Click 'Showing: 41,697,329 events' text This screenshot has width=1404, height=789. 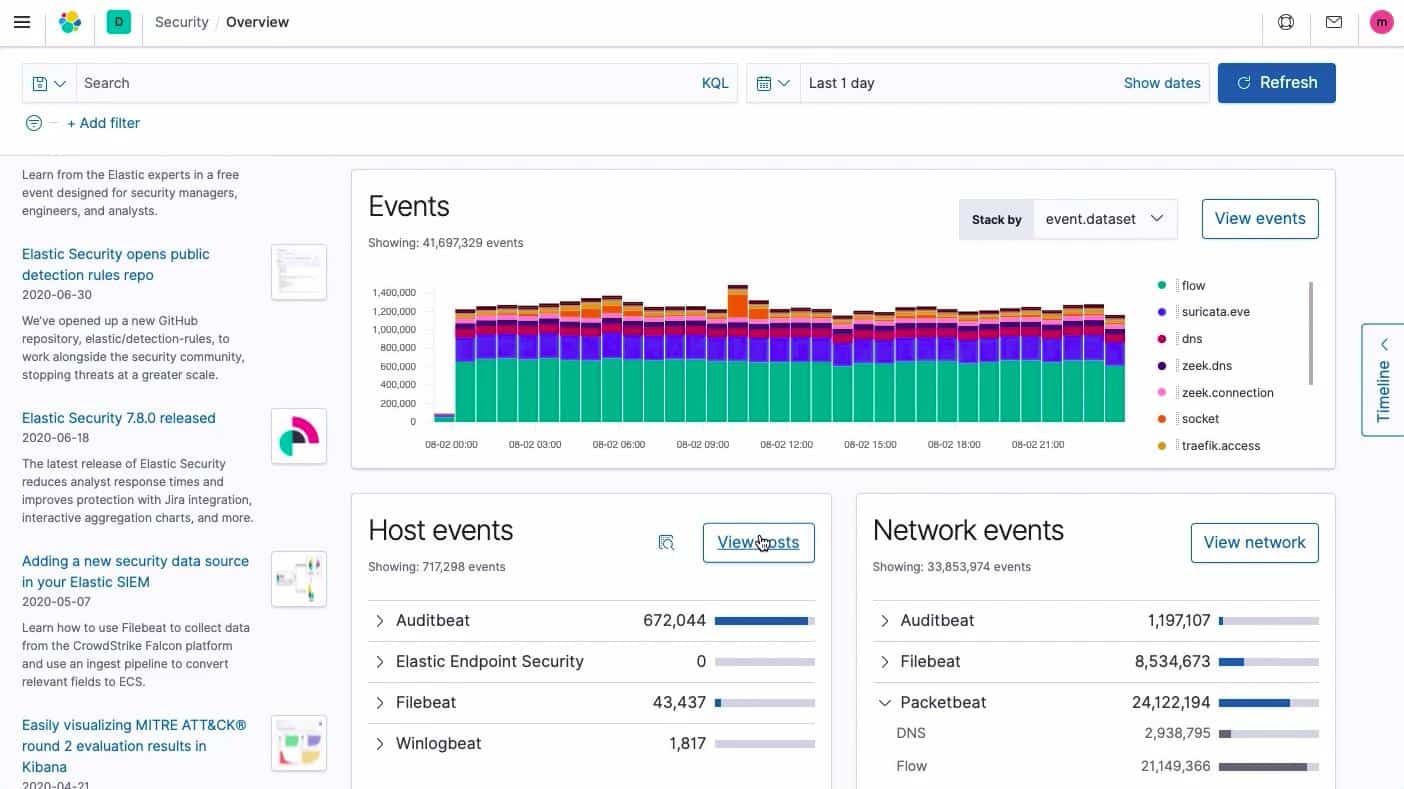click(x=446, y=243)
